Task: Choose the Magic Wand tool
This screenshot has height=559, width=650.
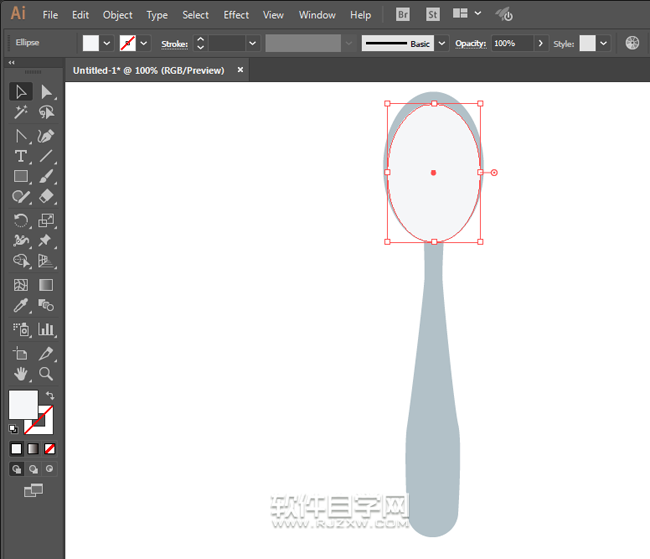Action: pyautogui.click(x=20, y=113)
